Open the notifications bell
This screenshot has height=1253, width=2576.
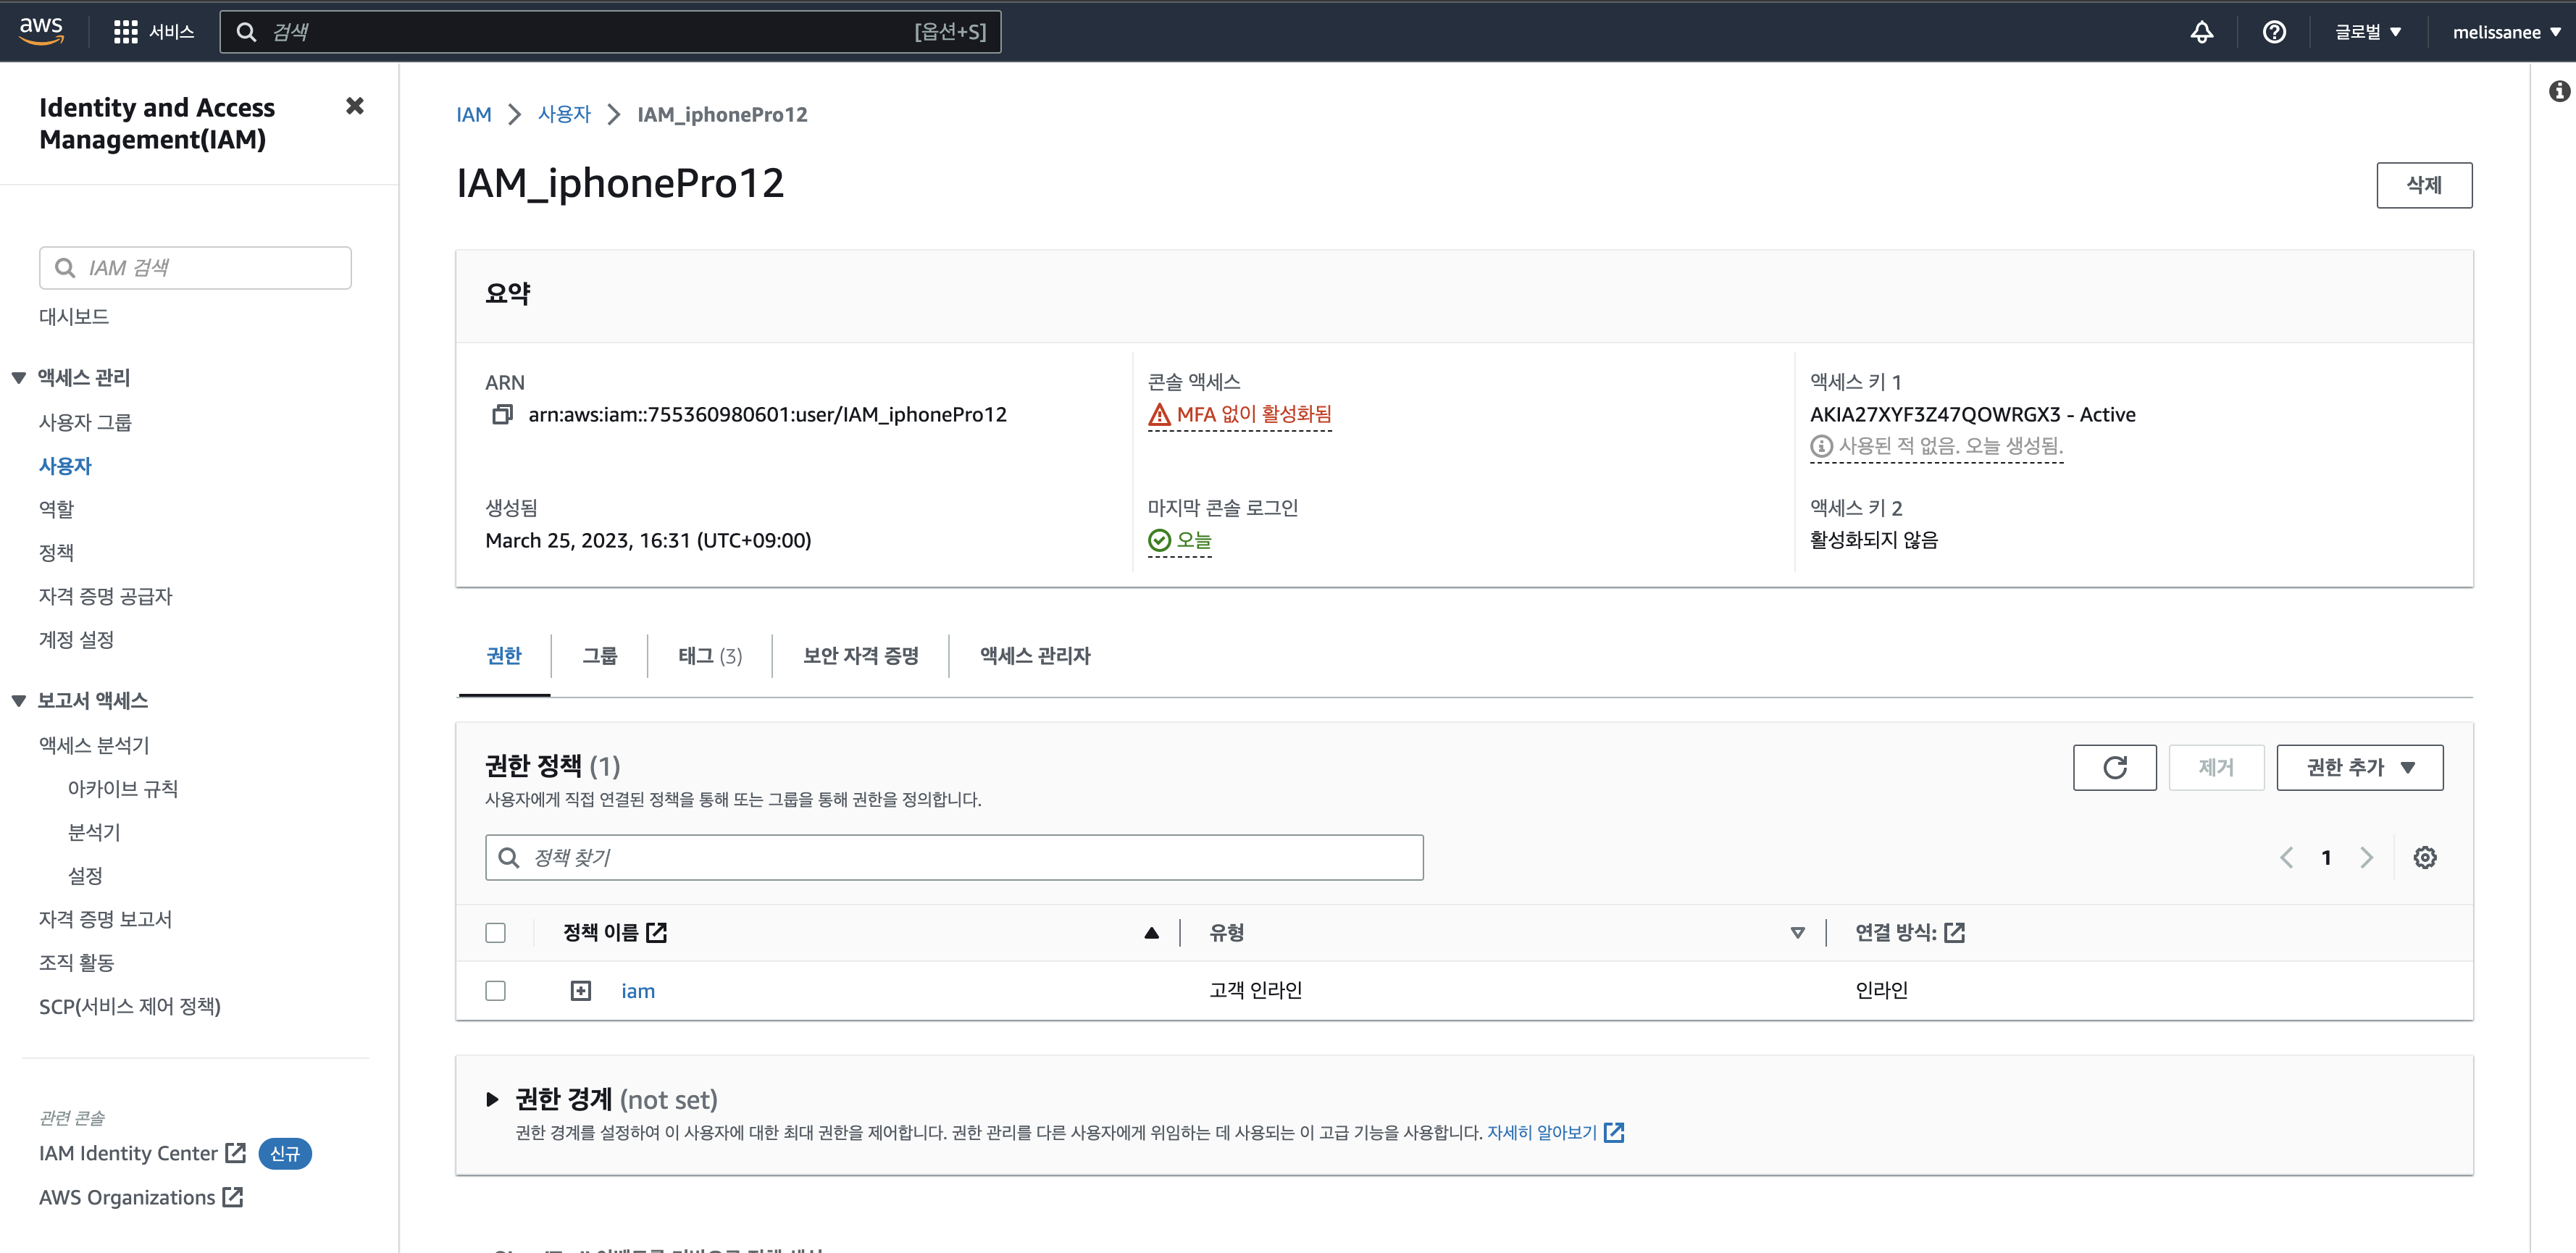tap(2201, 32)
